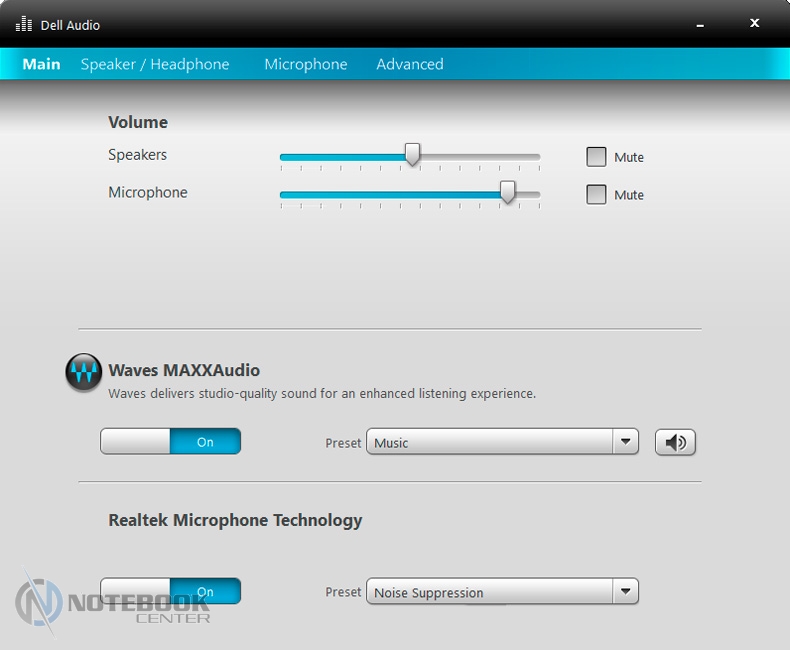The height and width of the screenshot is (650, 790).
Task: Click the Microphone volume slider handle
Action: coord(508,193)
